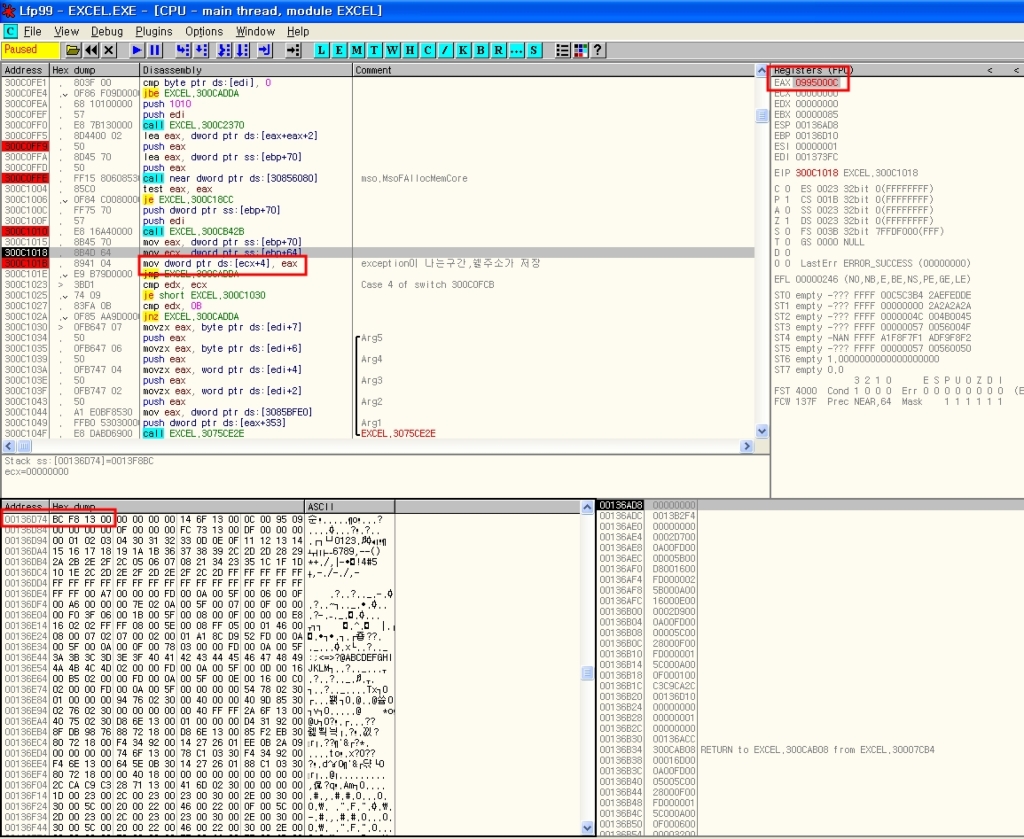Open the File menu
Image resolution: width=1024 pixels, height=839 pixels.
click(x=33, y=31)
